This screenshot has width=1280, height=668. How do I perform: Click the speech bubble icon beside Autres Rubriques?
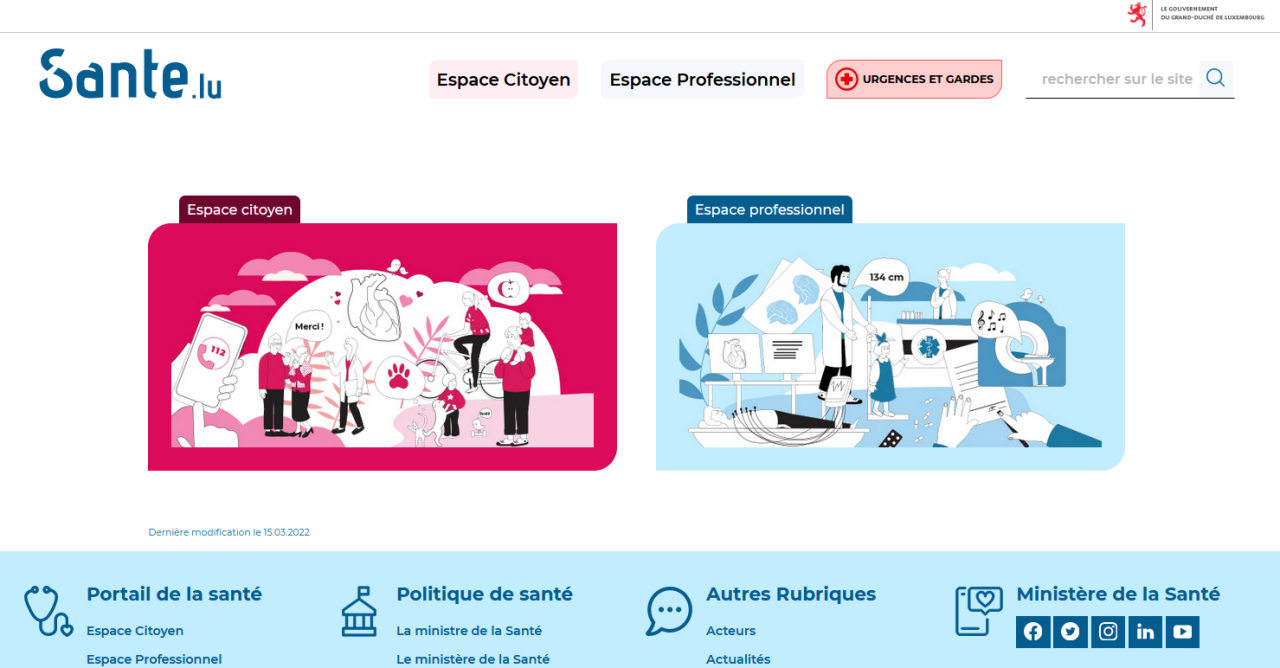click(x=669, y=611)
